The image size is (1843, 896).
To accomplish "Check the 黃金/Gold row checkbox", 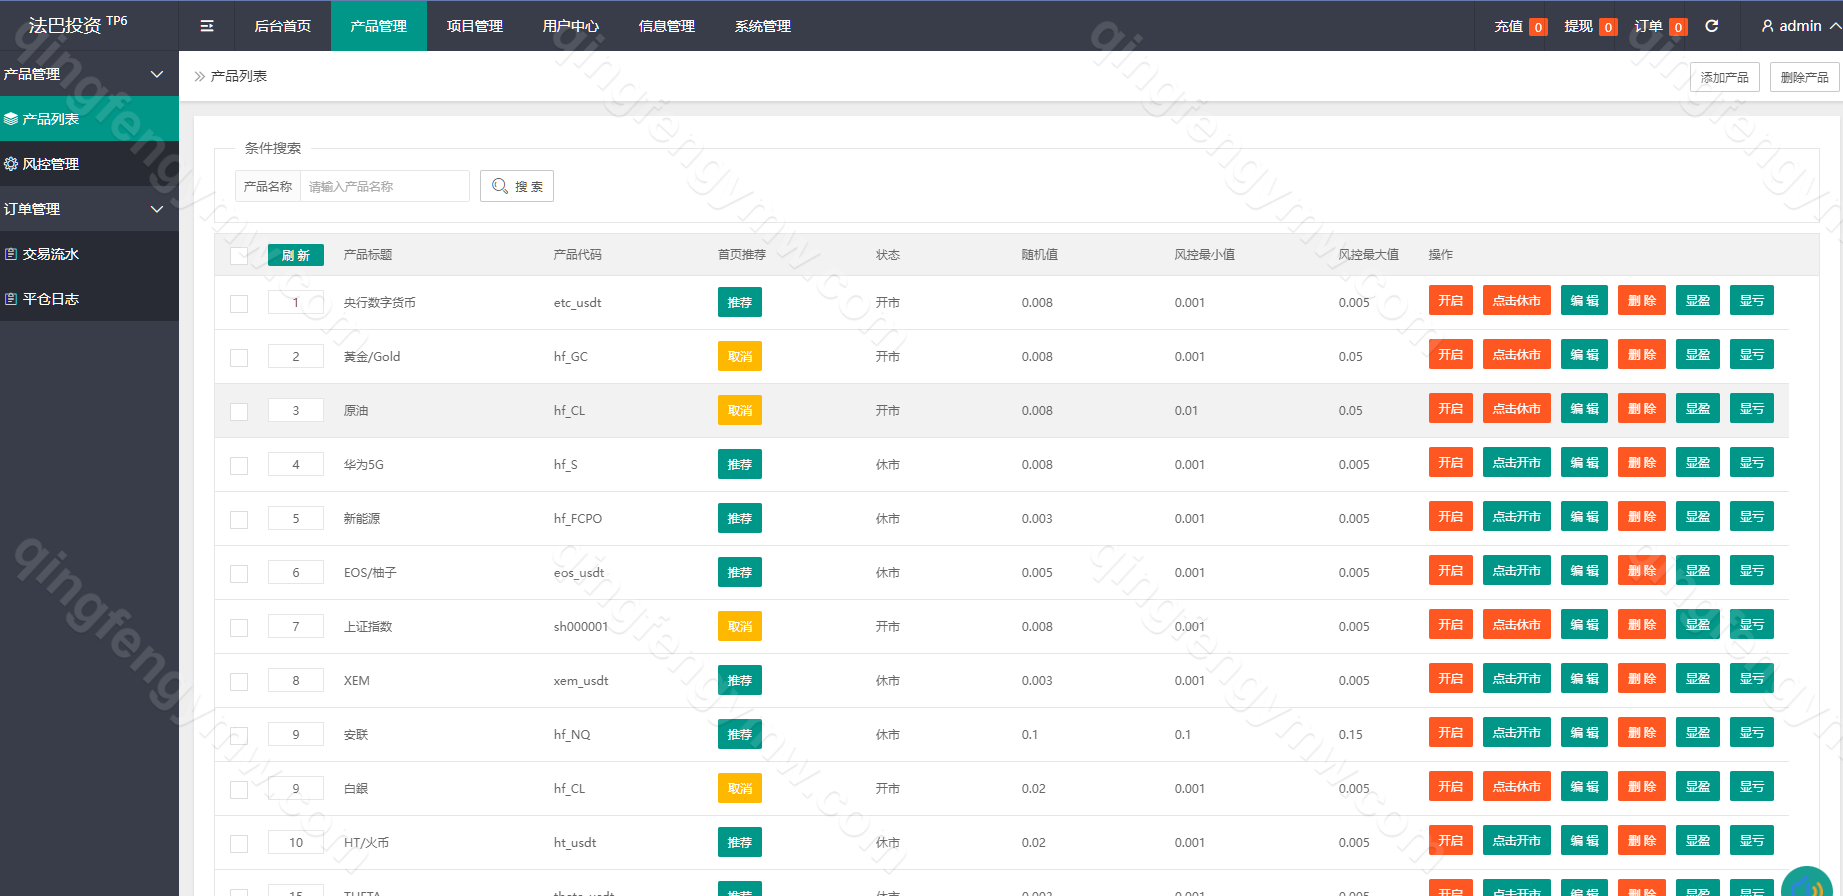I will click(x=239, y=358).
